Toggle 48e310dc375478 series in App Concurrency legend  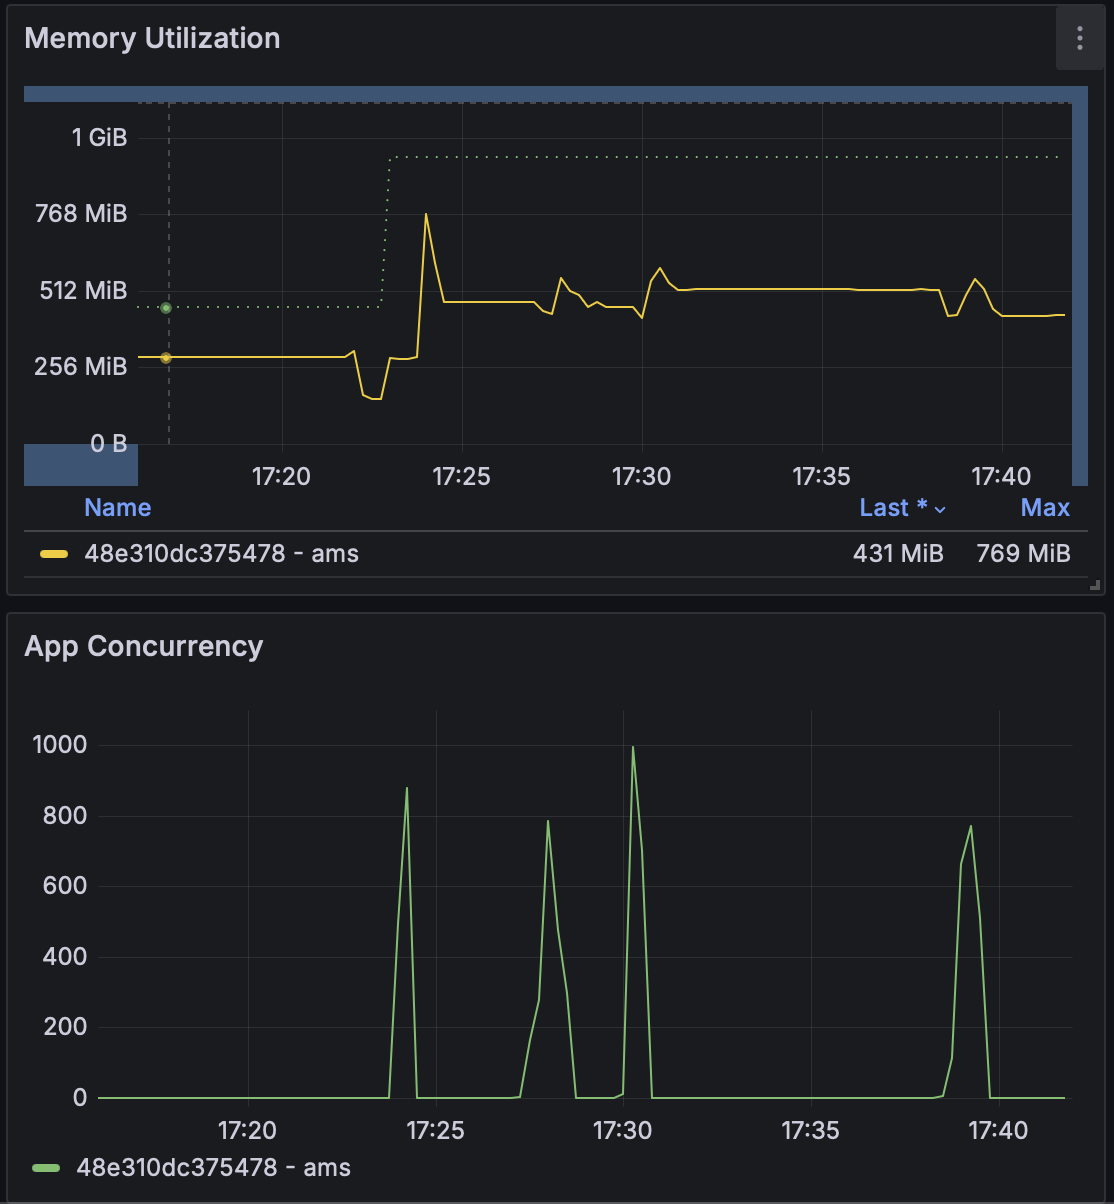coord(213,1167)
